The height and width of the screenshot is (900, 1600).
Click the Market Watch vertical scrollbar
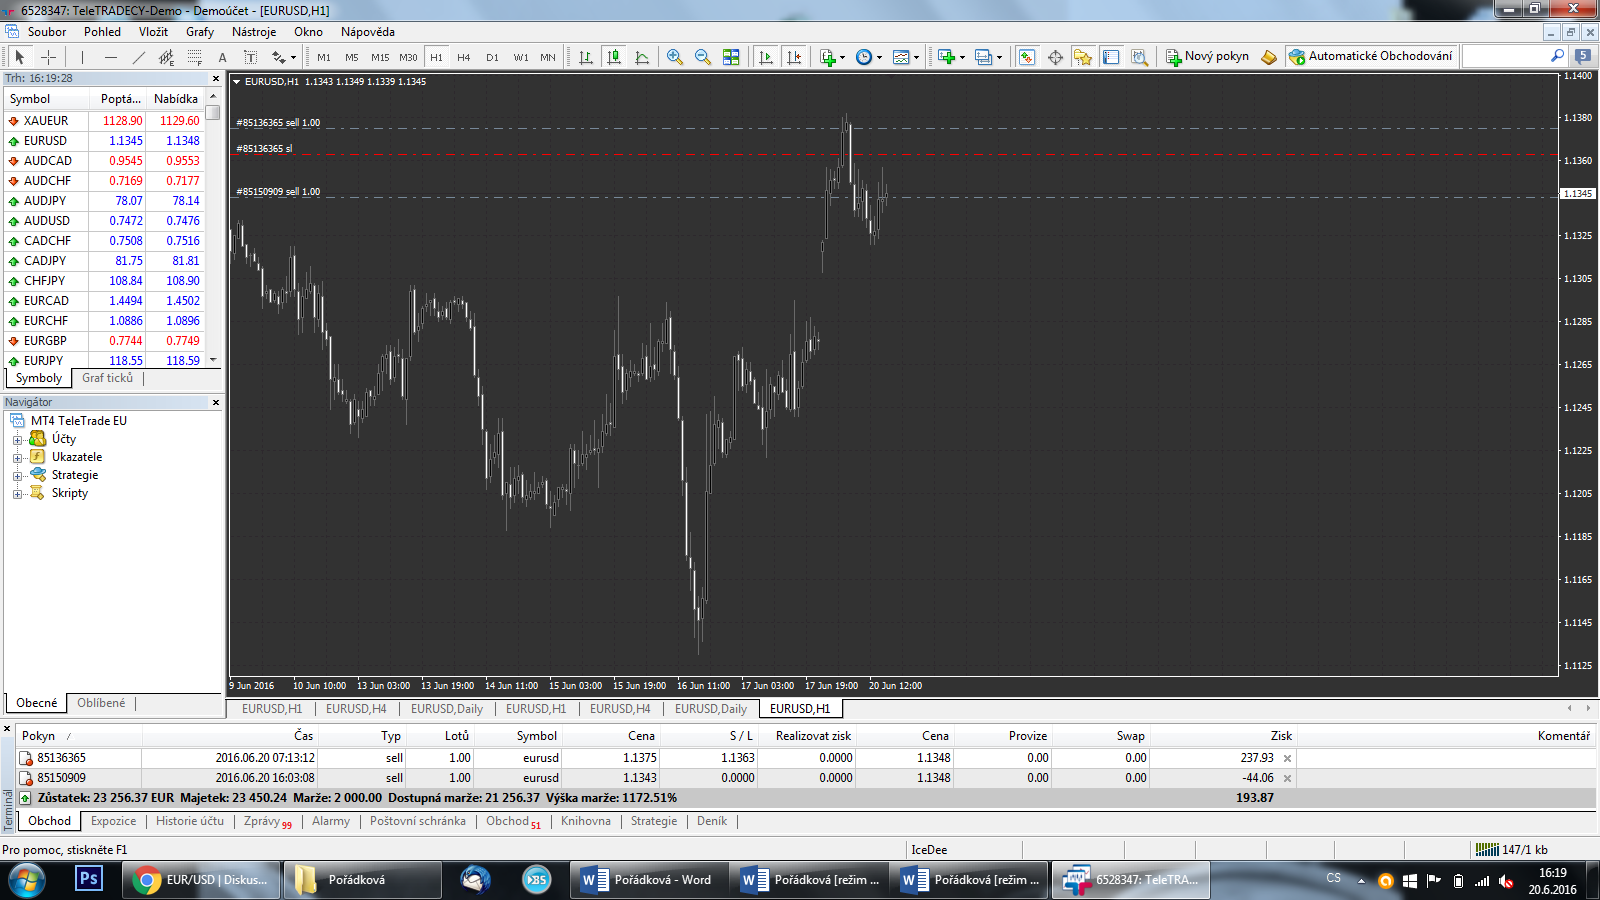(213, 229)
